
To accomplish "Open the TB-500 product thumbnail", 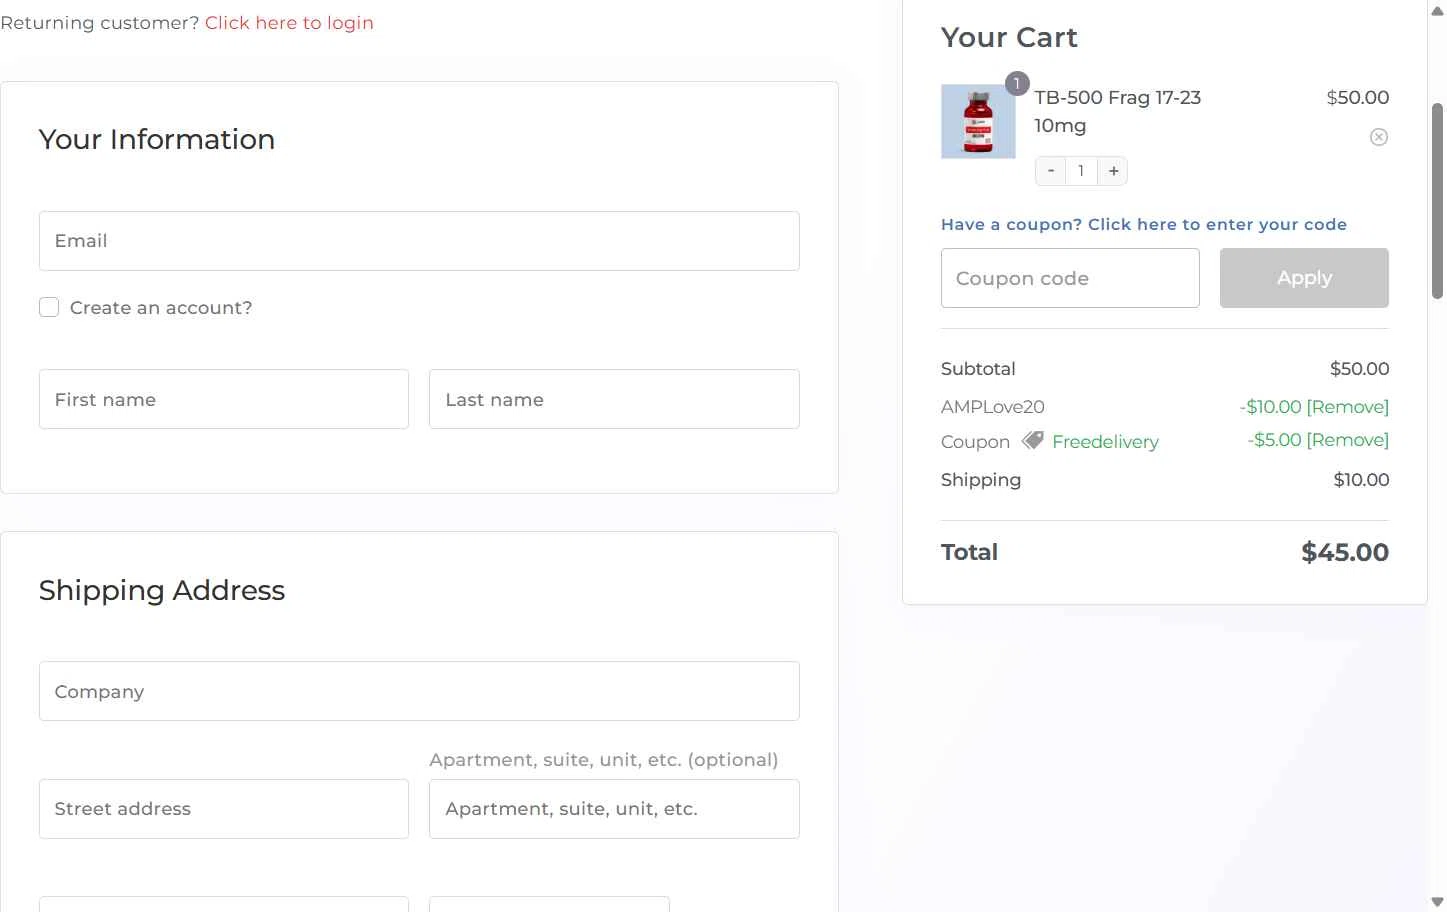I will pyautogui.click(x=978, y=121).
